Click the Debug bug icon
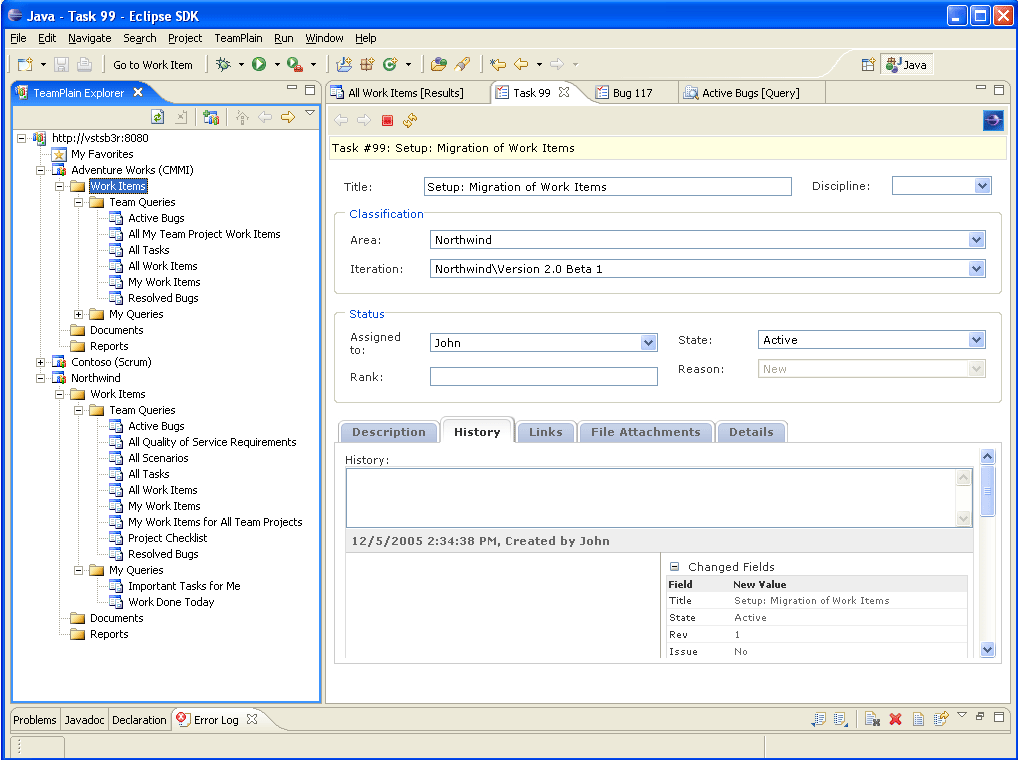This screenshot has width=1018, height=760. point(223,64)
